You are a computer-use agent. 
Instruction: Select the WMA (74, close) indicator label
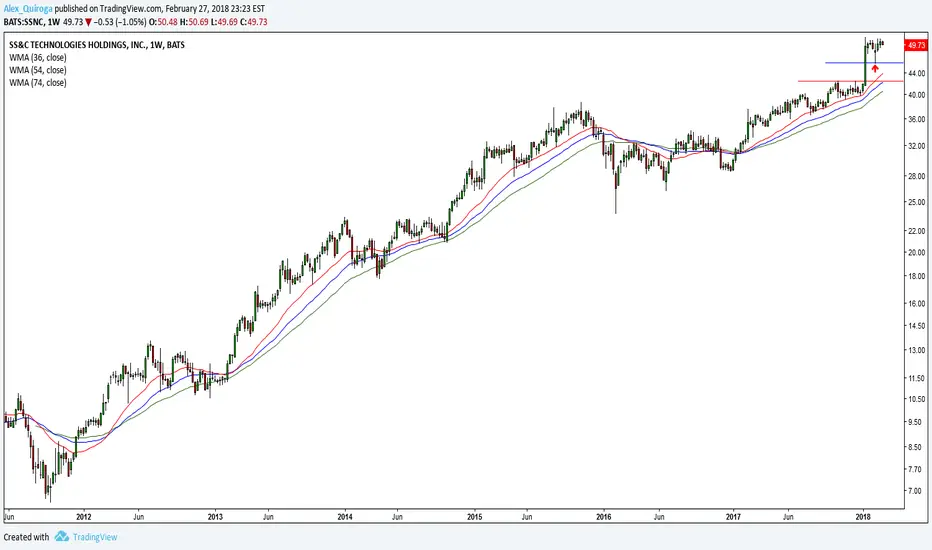(37, 83)
